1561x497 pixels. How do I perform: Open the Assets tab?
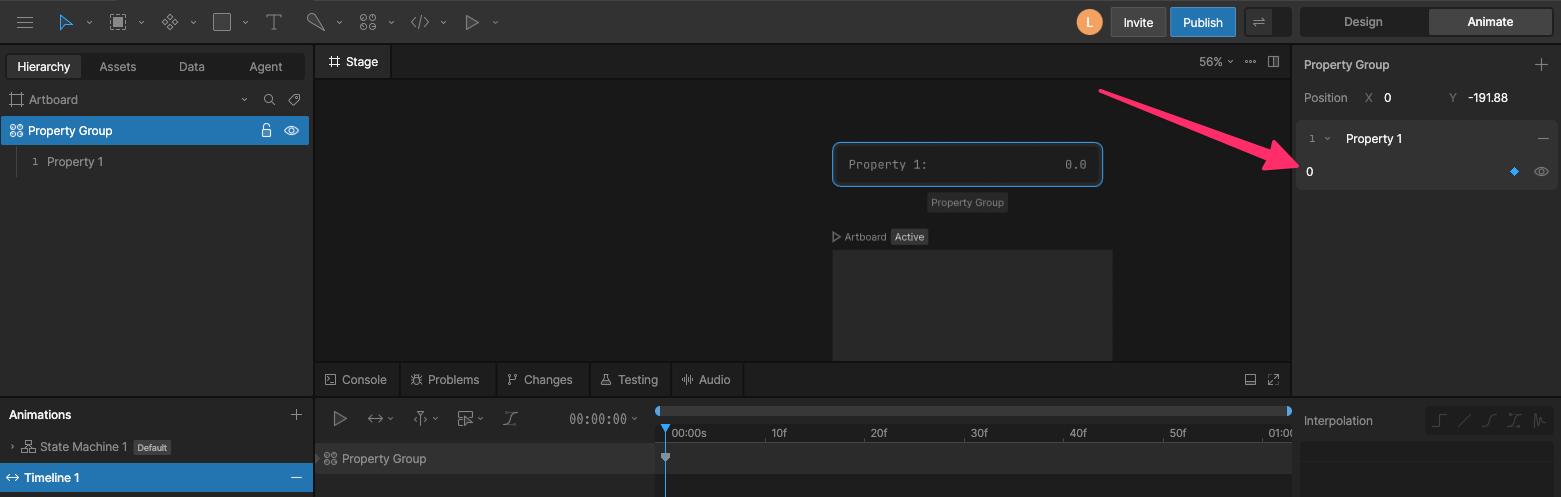[x=118, y=67]
